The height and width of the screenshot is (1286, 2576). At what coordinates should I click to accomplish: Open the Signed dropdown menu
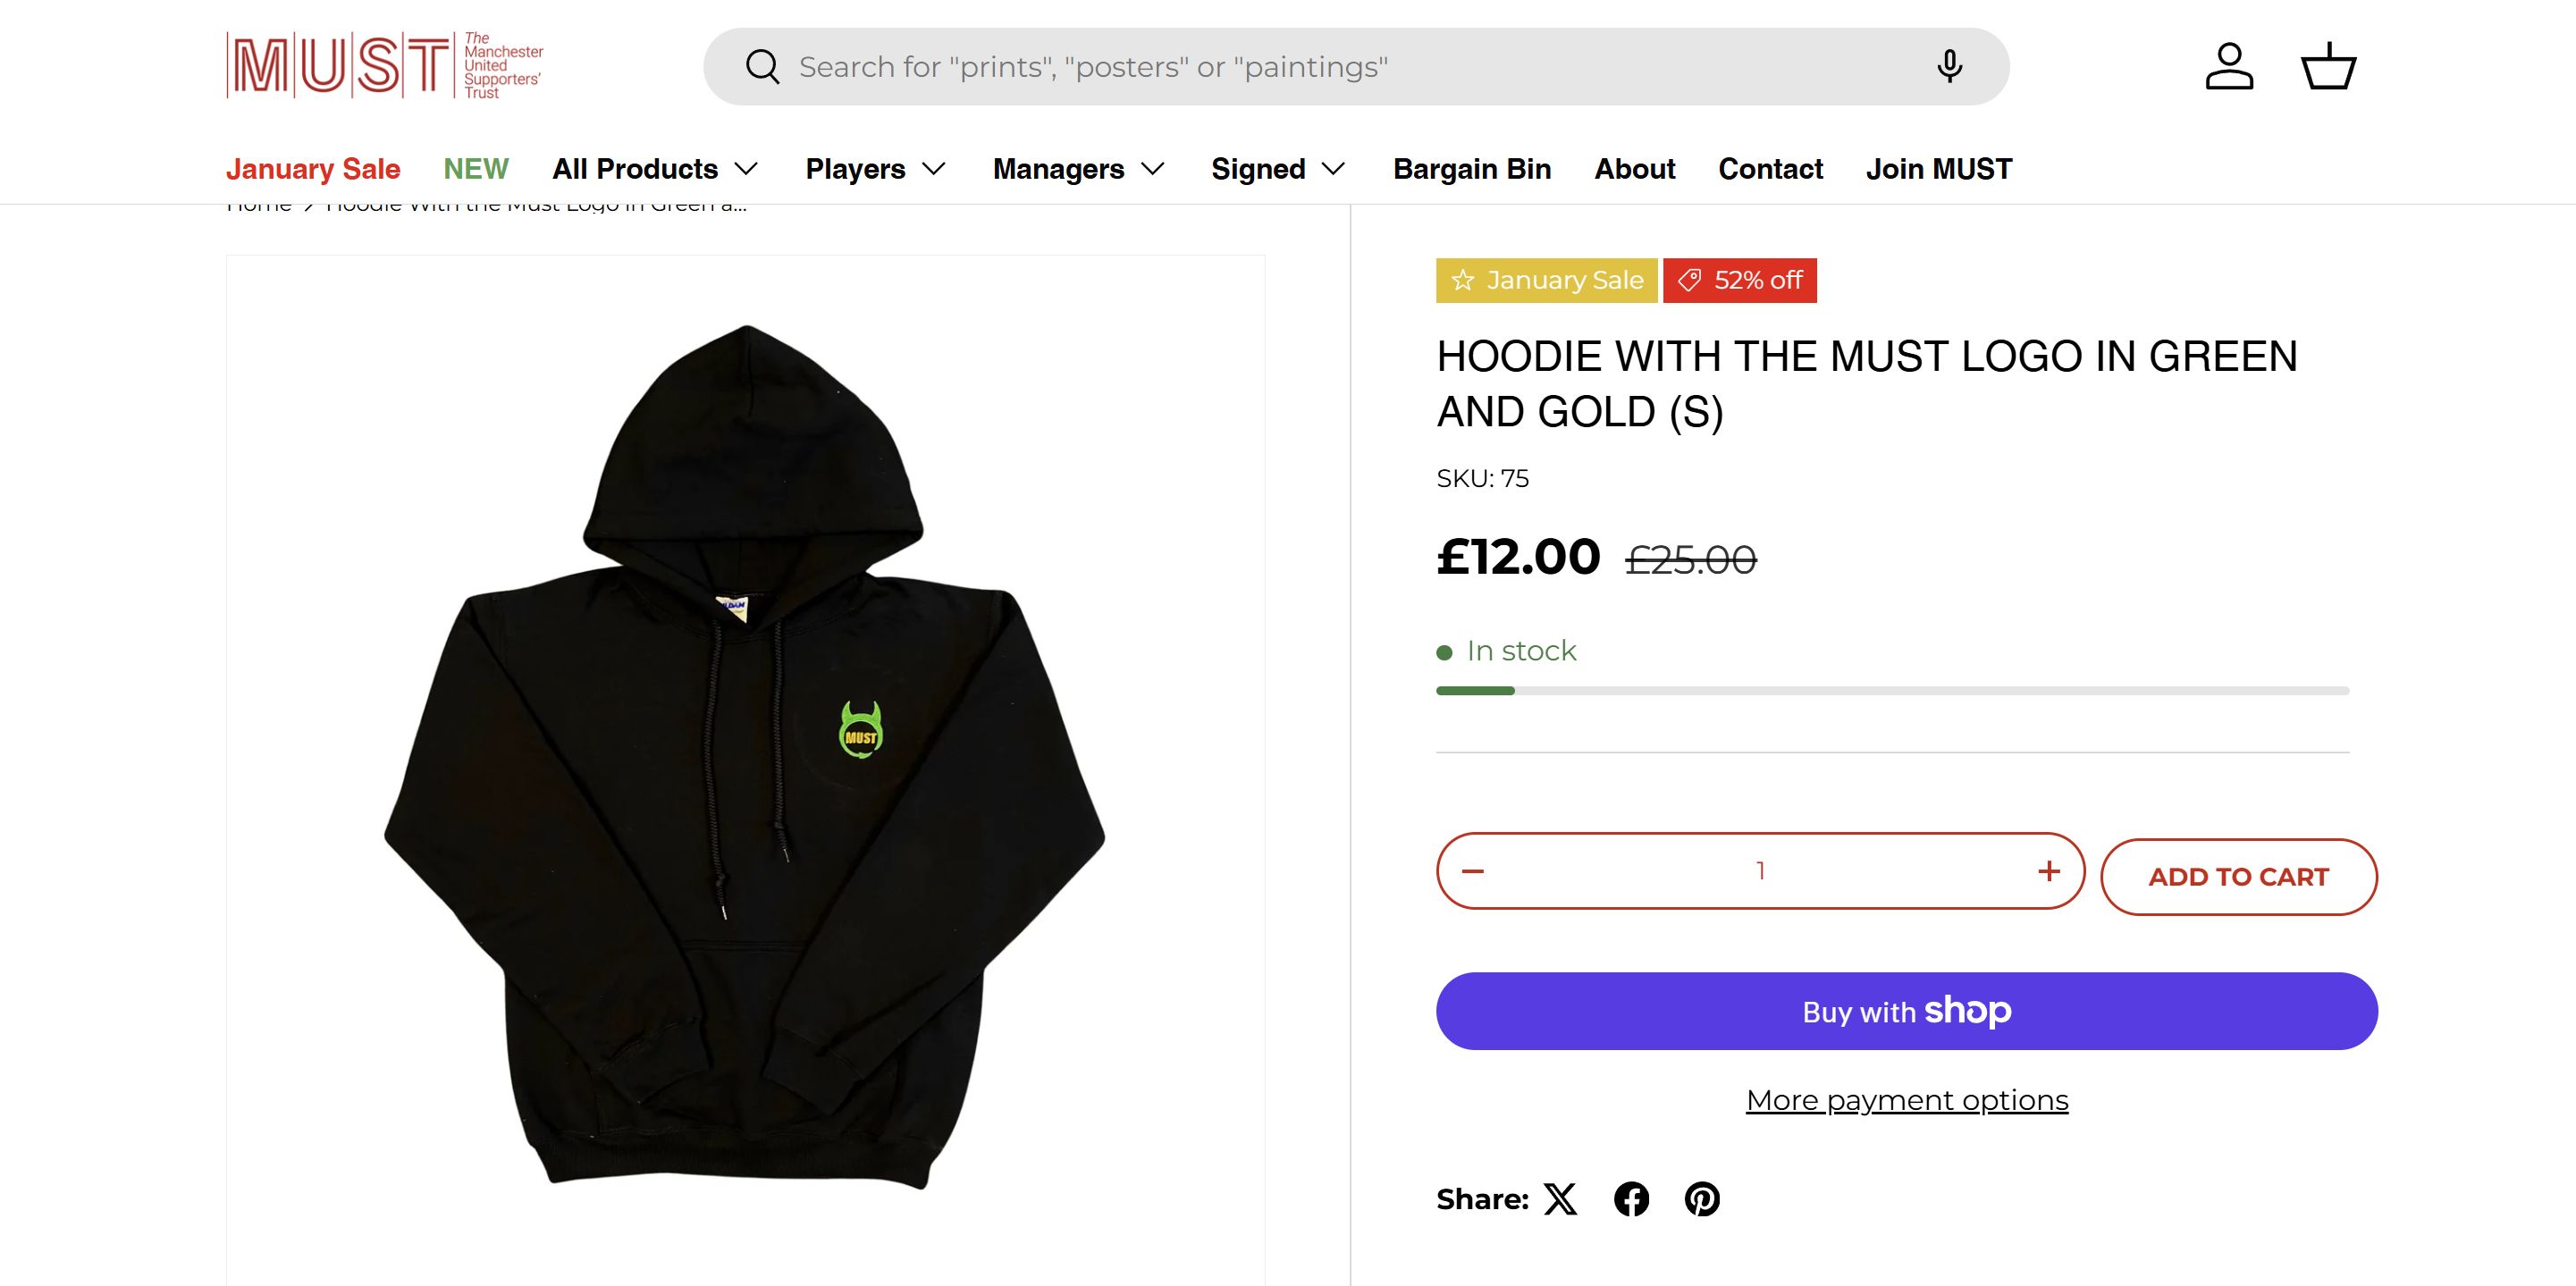click(x=1278, y=169)
